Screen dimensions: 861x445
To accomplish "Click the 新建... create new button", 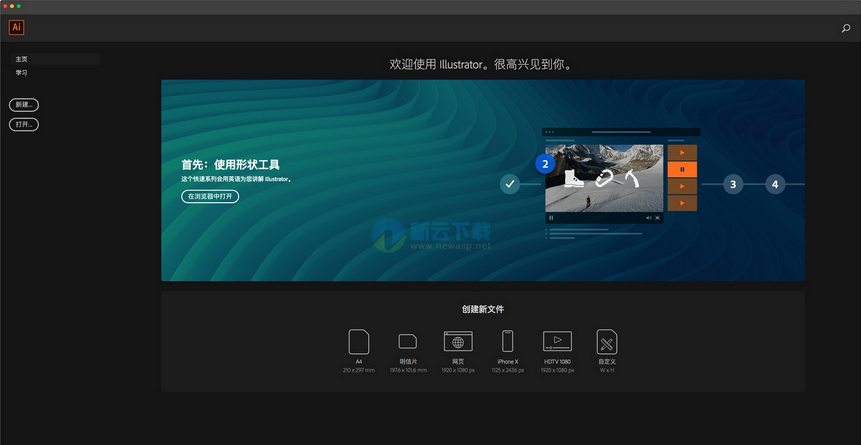I will click(x=24, y=105).
